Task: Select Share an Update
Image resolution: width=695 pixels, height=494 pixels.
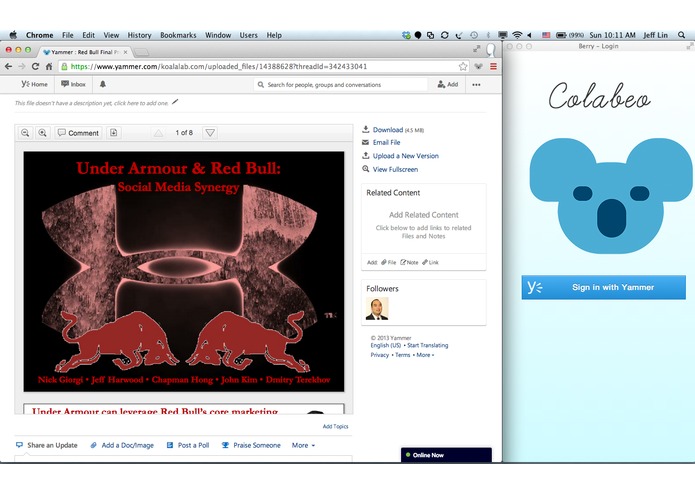Action: [x=47, y=445]
